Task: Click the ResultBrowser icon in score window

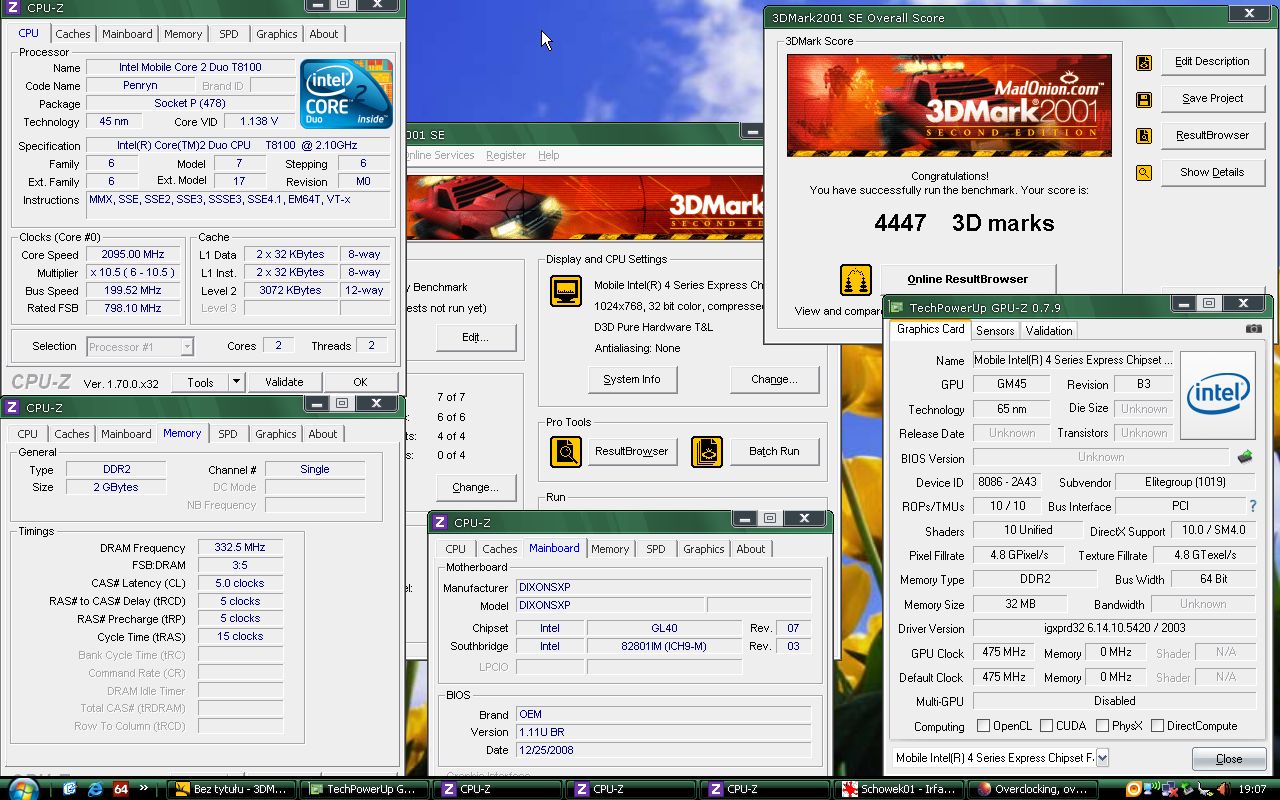Action: click(x=1144, y=136)
